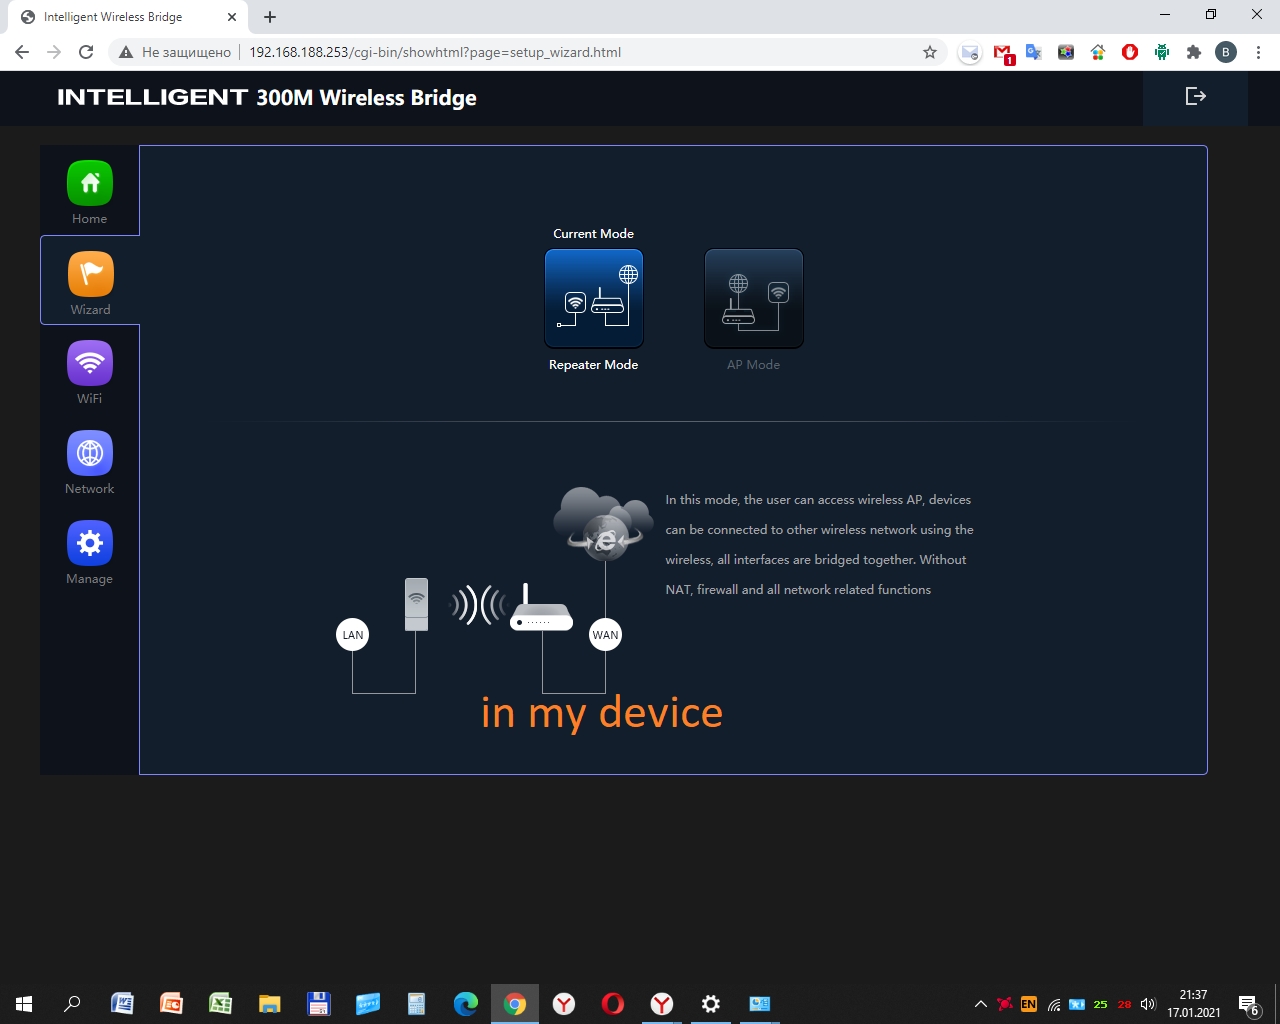This screenshot has width=1280, height=1024.
Task: Select the Wizard setup icon
Action: click(x=90, y=274)
